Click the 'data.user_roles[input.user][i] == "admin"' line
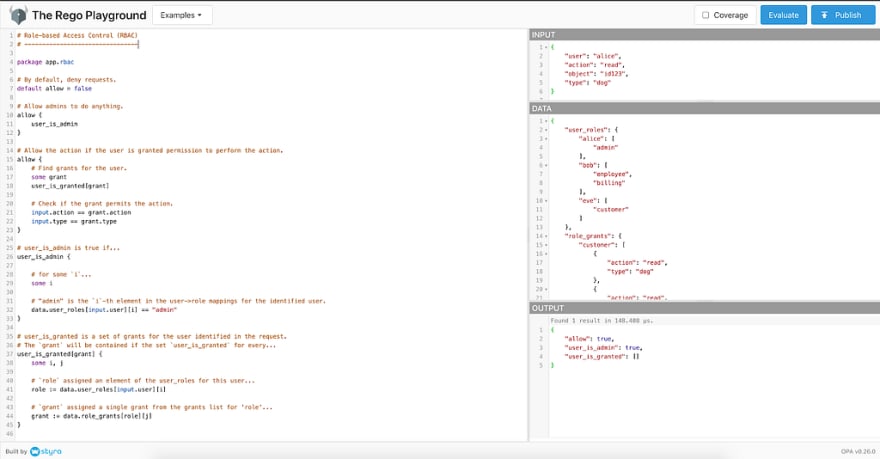This screenshot has height=459, width=880. (x=104, y=310)
